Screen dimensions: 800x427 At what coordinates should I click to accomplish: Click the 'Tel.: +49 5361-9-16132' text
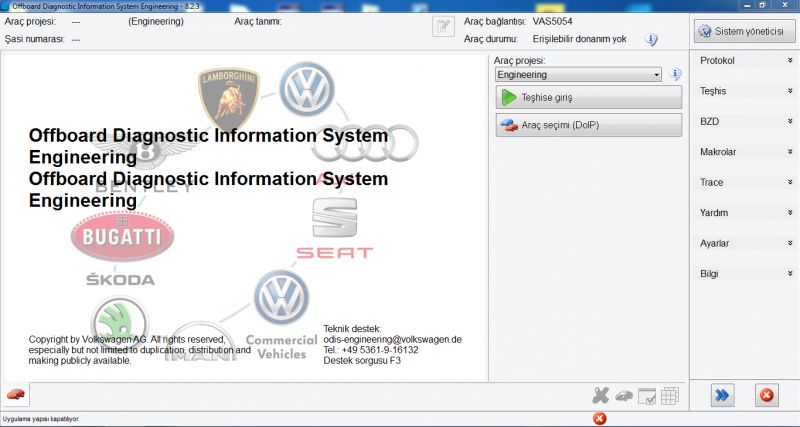371,350
